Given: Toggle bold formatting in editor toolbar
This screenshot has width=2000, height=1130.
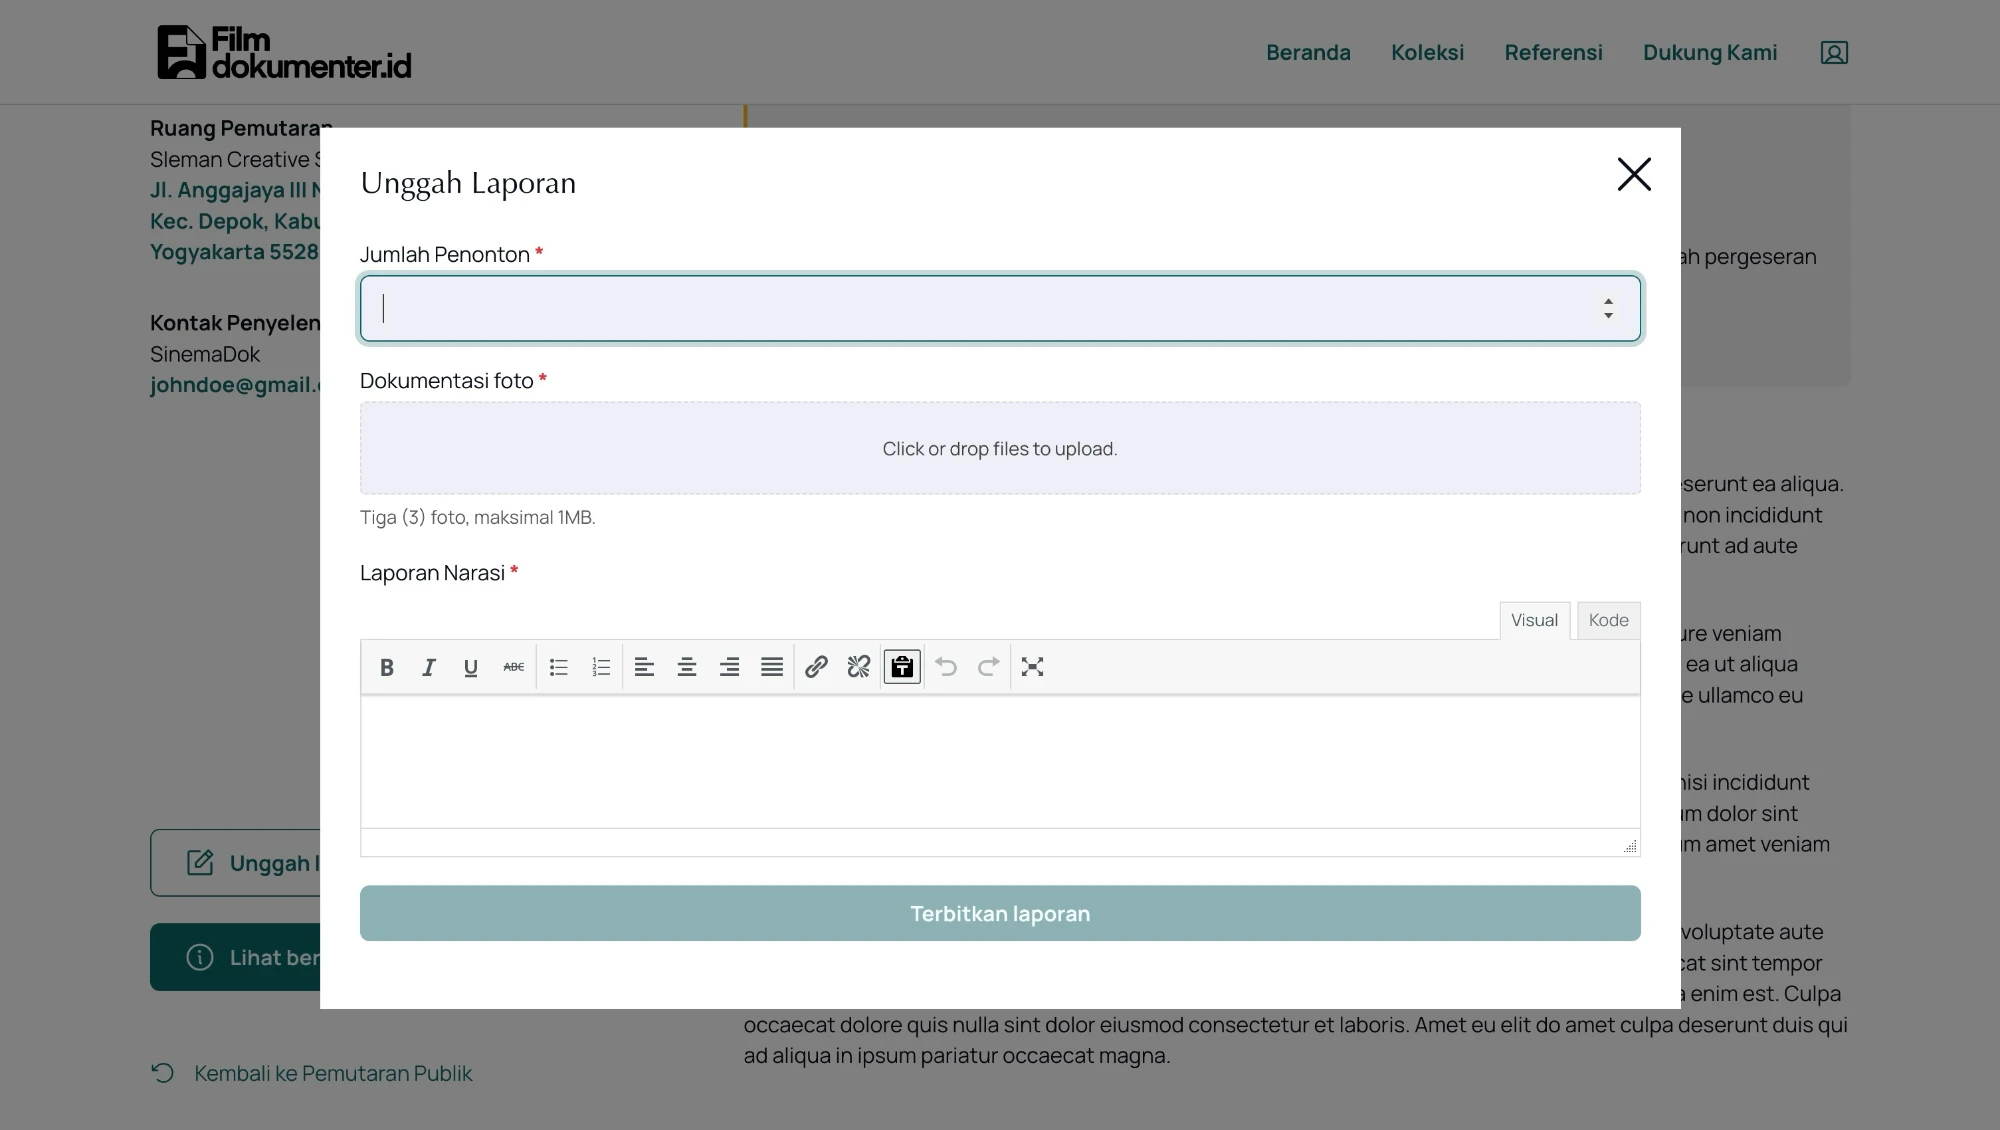Looking at the screenshot, I should pos(387,667).
